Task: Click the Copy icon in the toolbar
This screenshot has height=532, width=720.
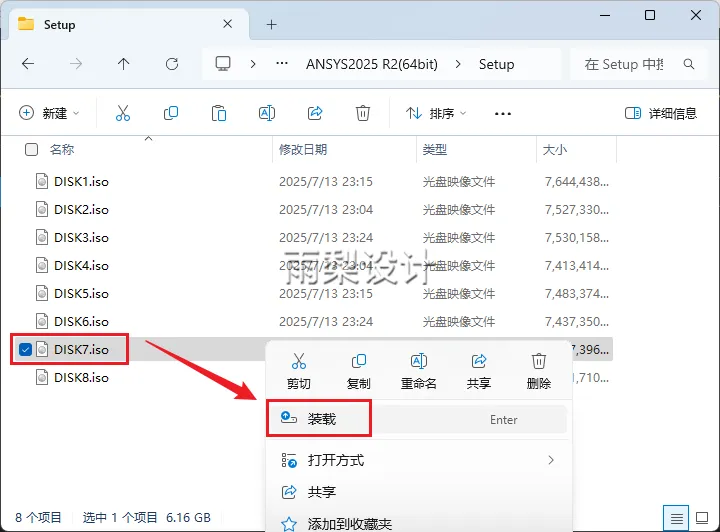Action: [x=171, y=113]
